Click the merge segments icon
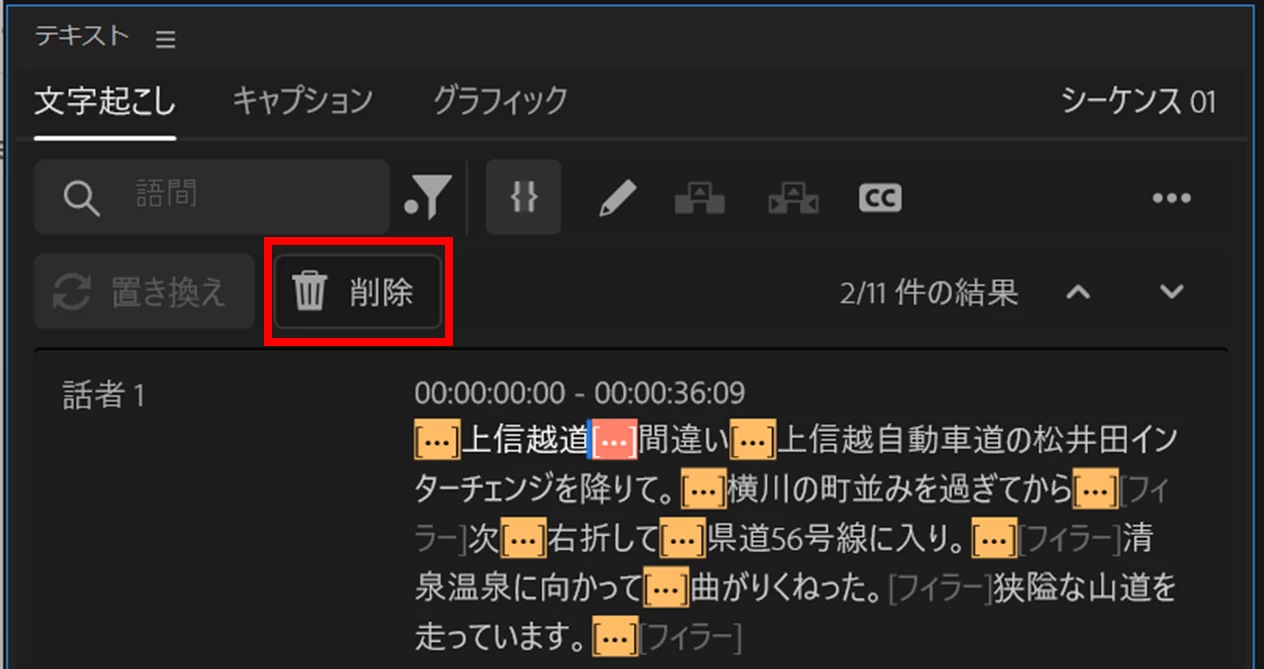Image resolution: width=1264 pixels, height=669 pixels. coord(699,198)
